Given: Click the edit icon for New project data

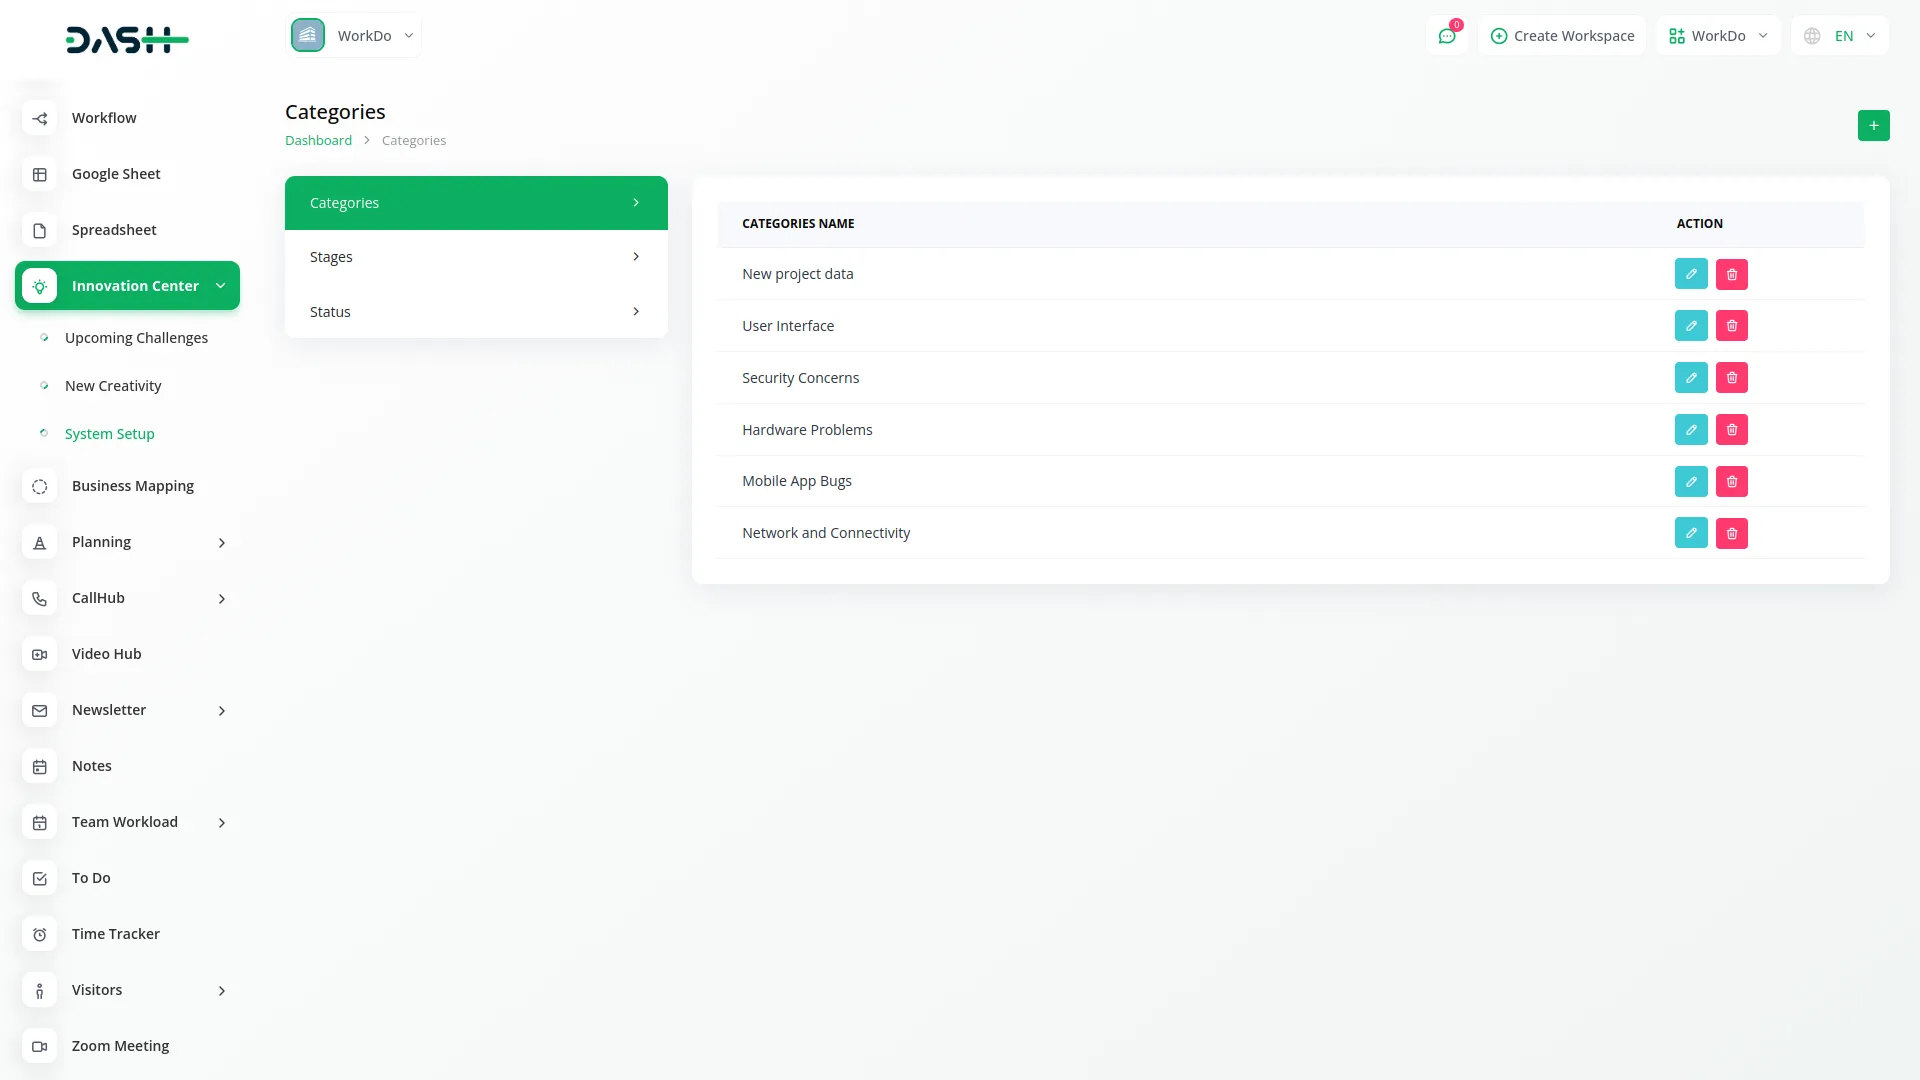Looking at the screenshot, I should 1691,274.
